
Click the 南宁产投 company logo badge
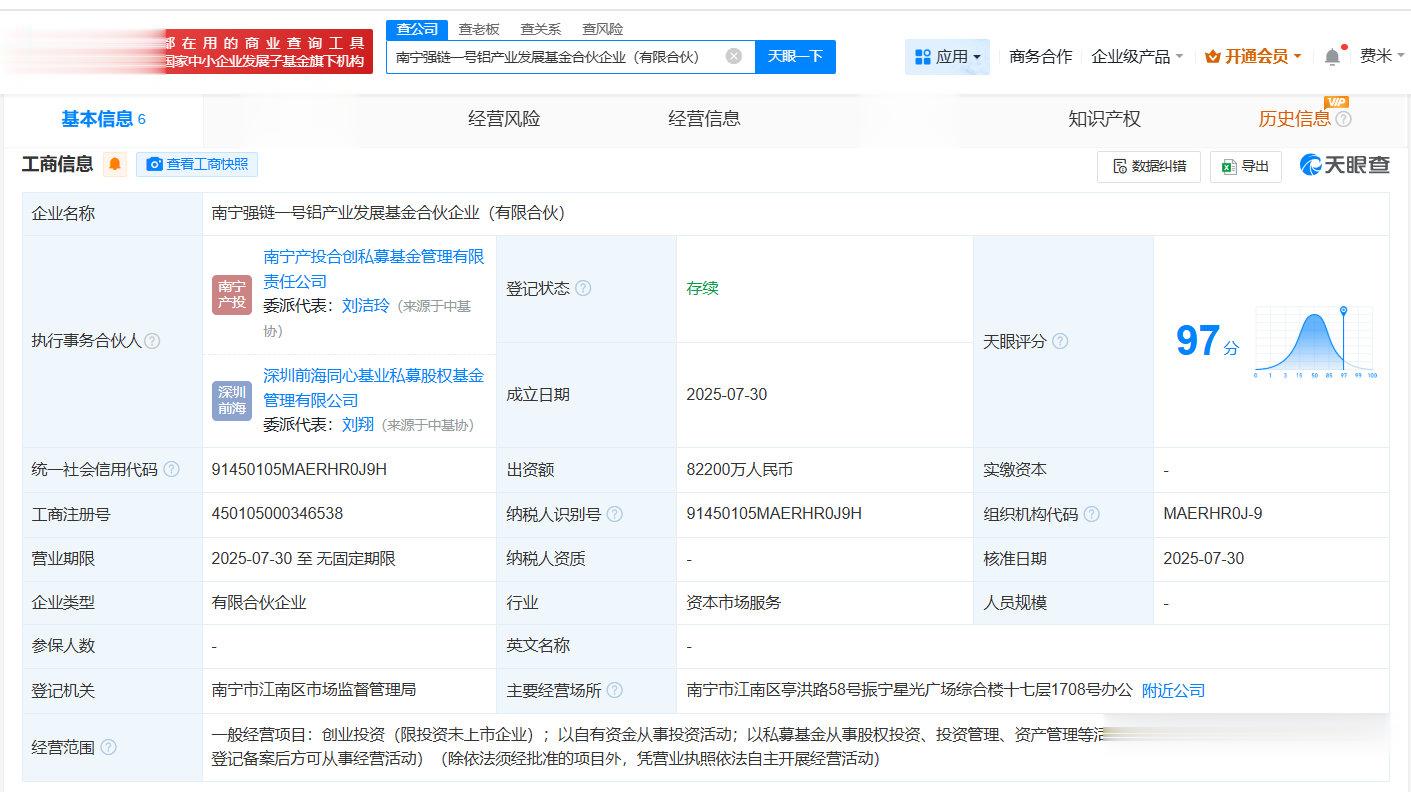232,294
